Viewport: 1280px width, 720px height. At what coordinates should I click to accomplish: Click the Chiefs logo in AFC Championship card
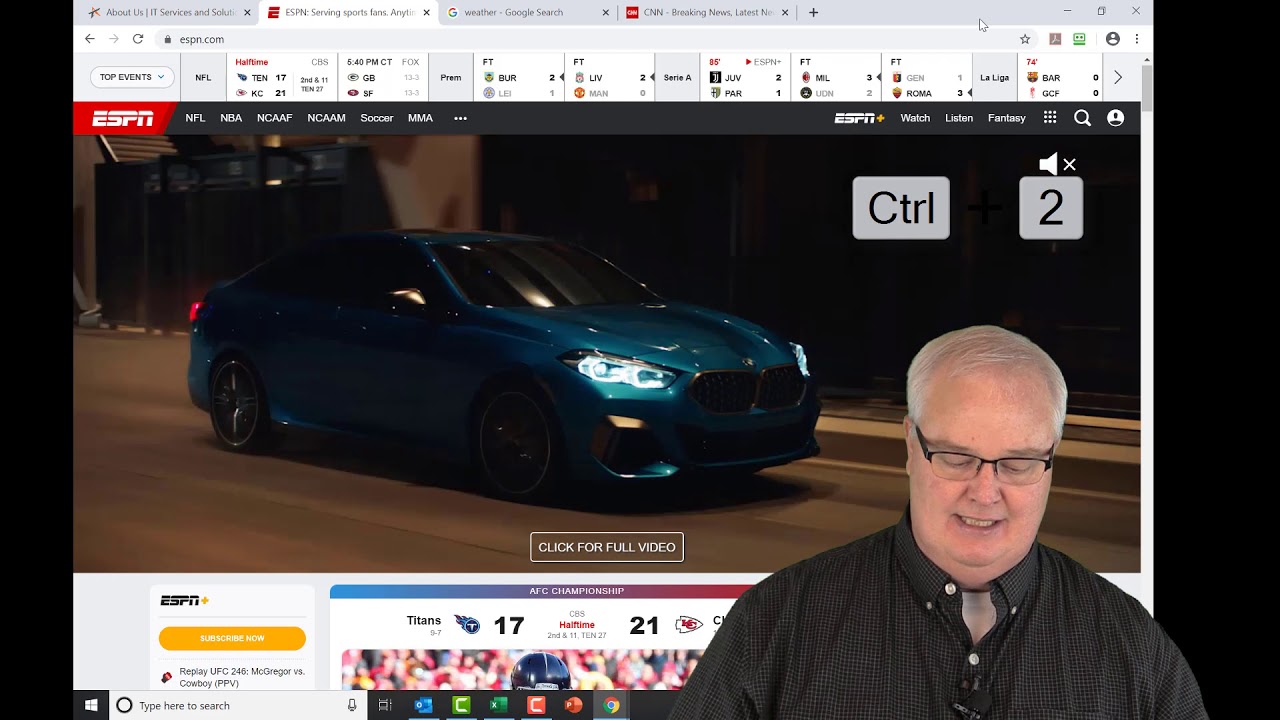click(x=688, y=625)
